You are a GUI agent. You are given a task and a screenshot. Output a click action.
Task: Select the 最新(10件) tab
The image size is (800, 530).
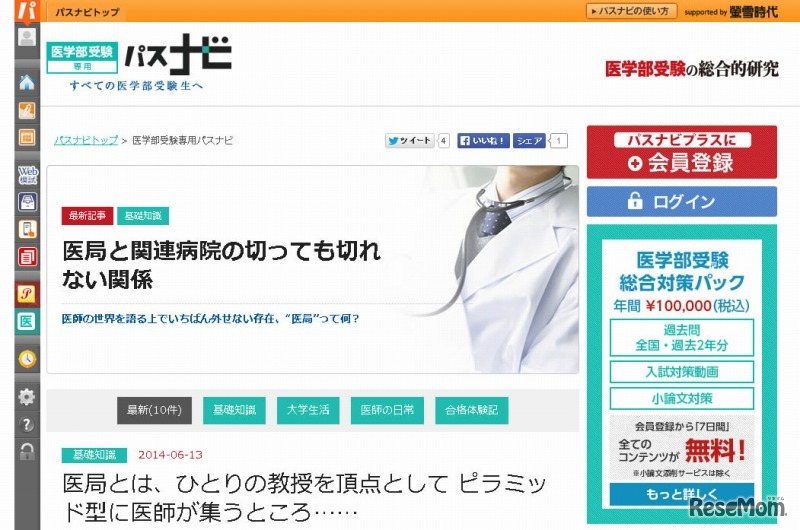coord(155,410)
